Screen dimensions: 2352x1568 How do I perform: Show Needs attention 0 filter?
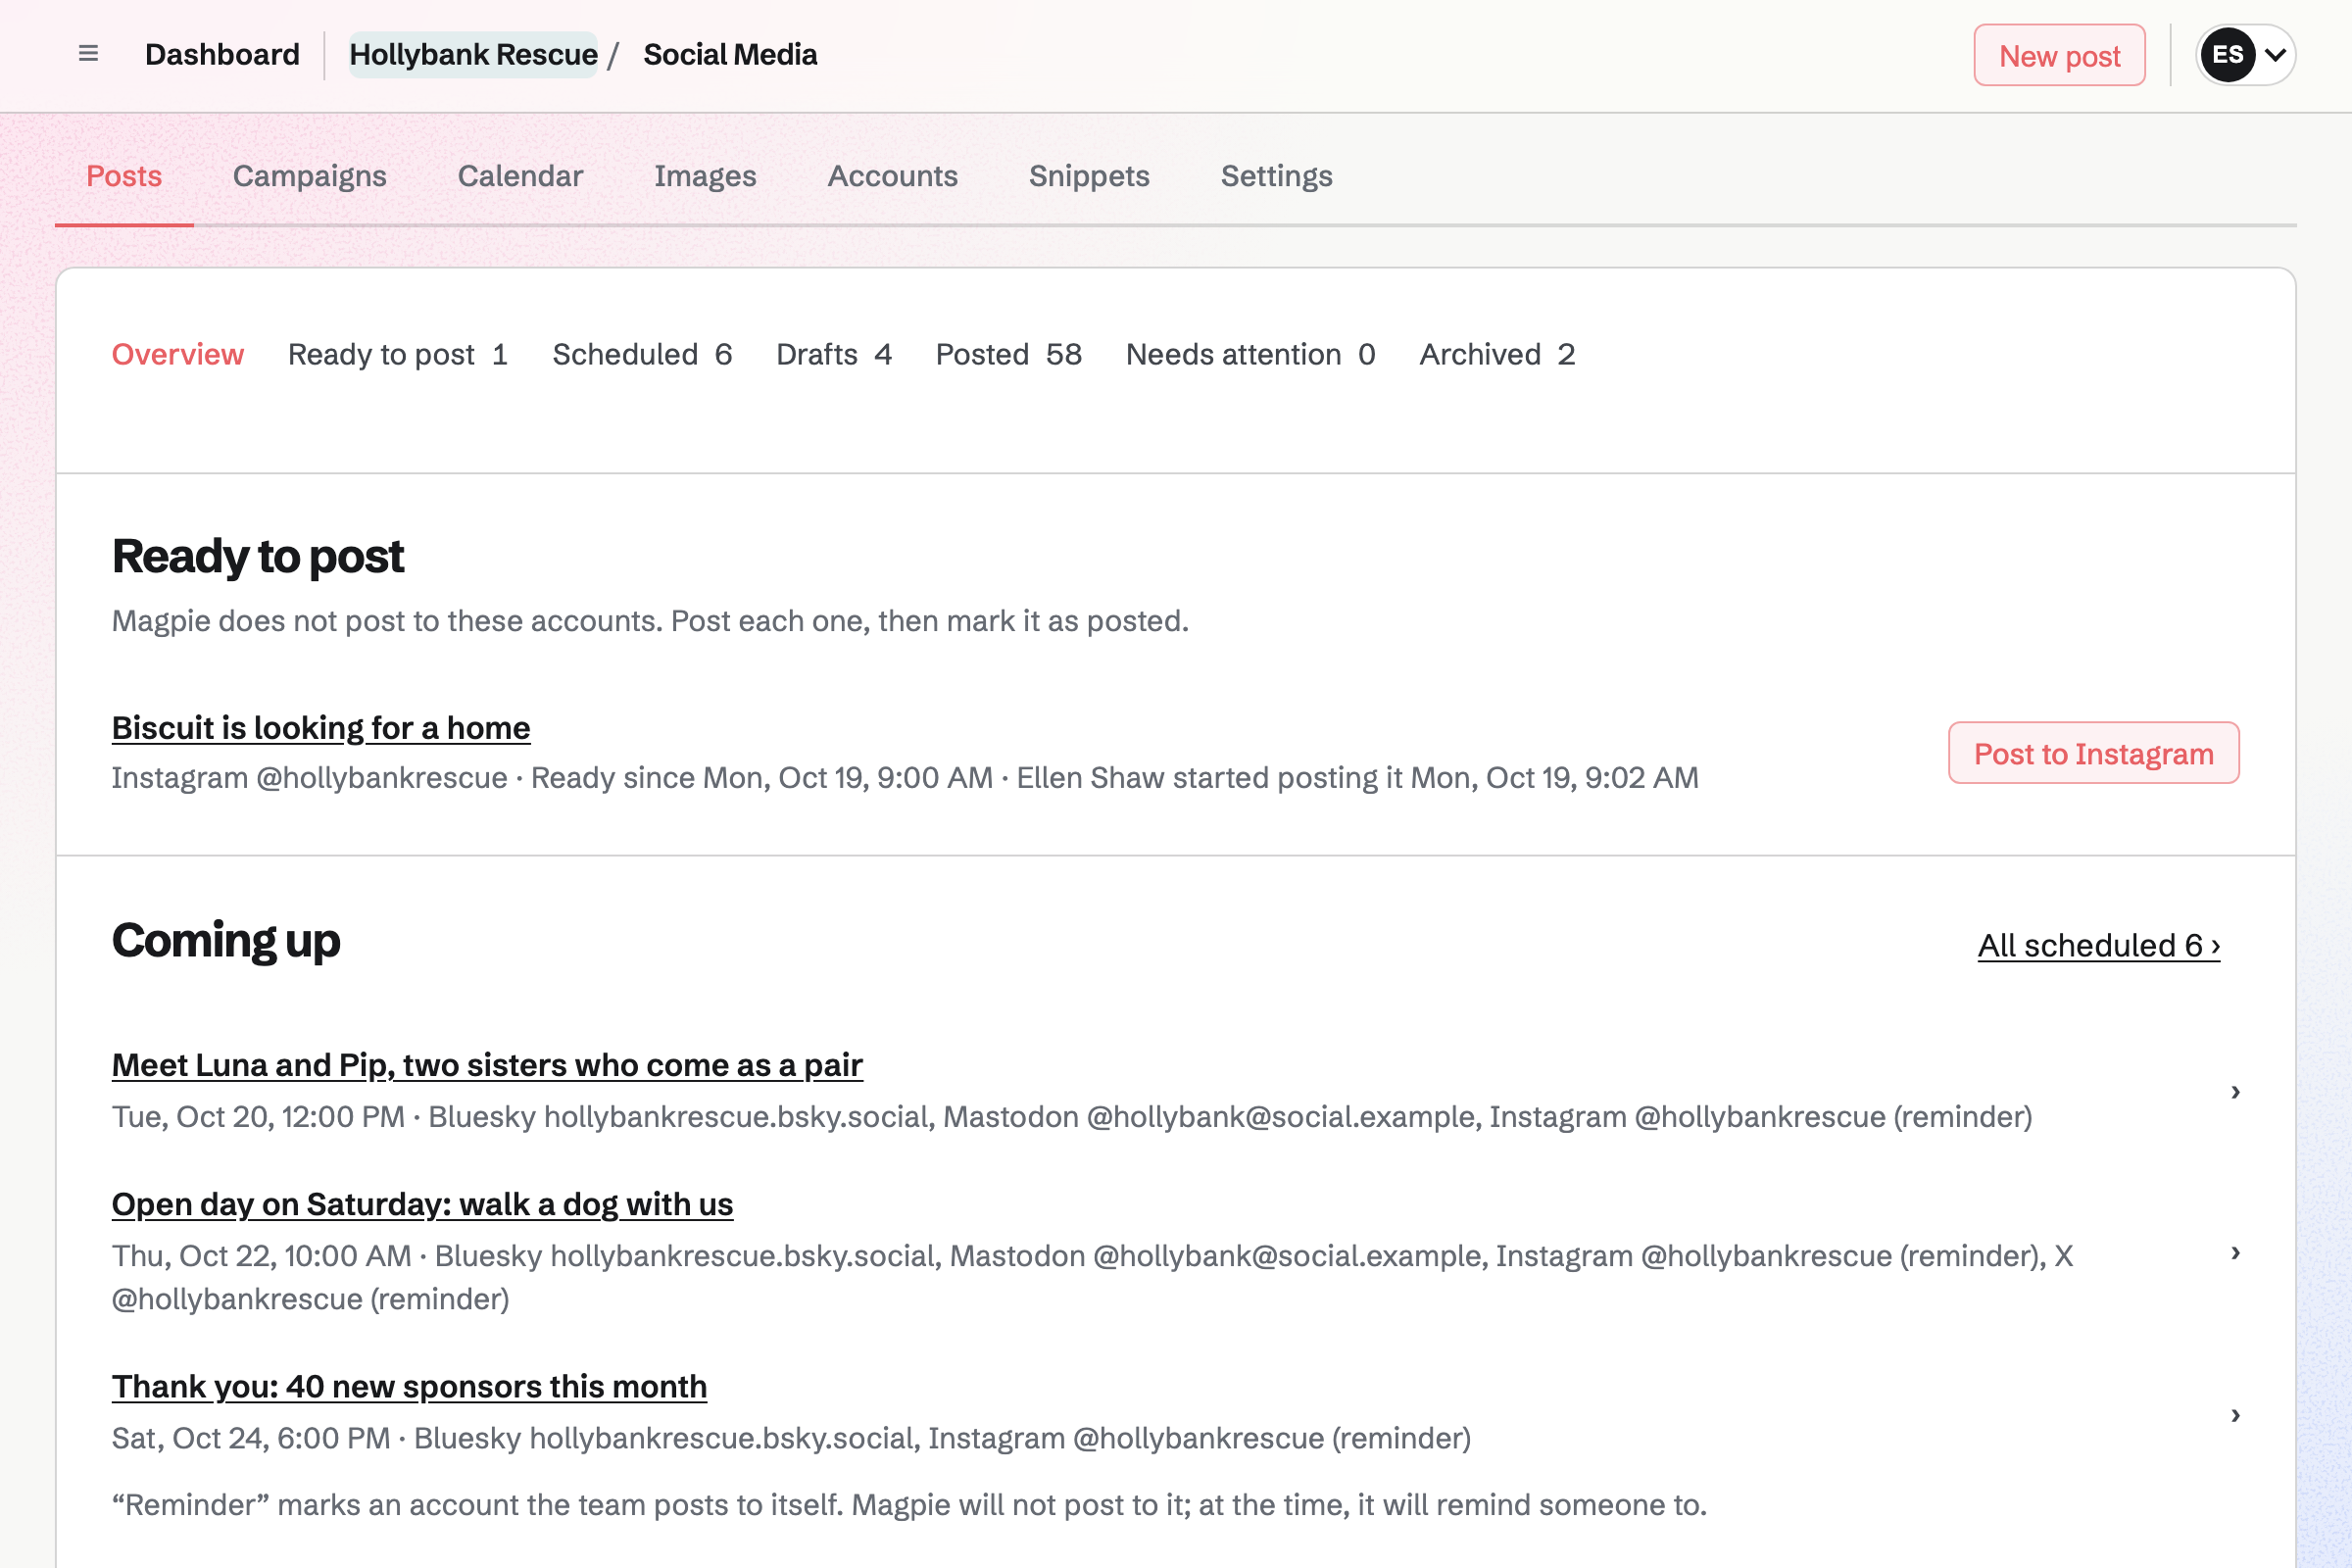(x=1250, y=354)
